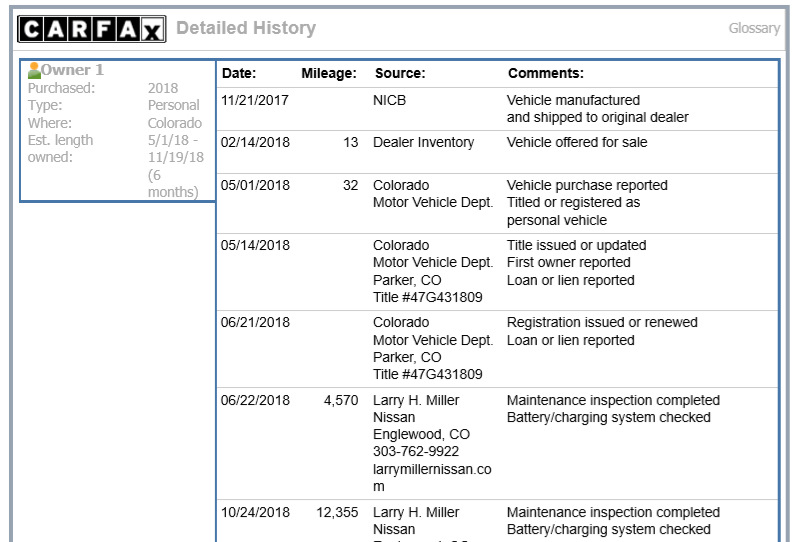Open the Glossary link
Image resolution: width=800 pixels, height=542 pixels.
(x=754, y=28)
